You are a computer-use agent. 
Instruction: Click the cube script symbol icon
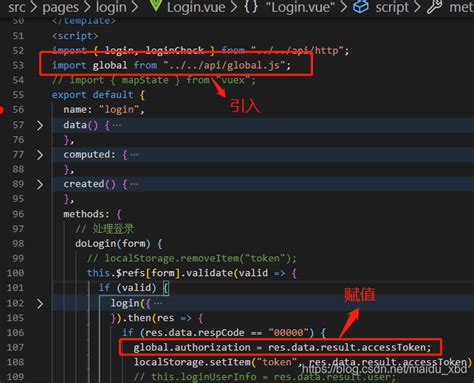click(361, 7)
